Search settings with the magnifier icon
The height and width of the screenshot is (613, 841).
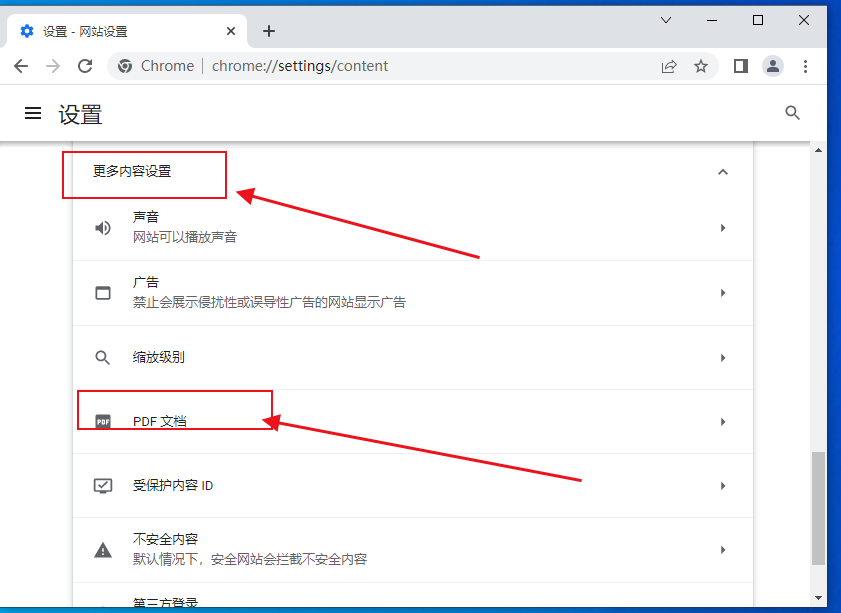point(792,113)
